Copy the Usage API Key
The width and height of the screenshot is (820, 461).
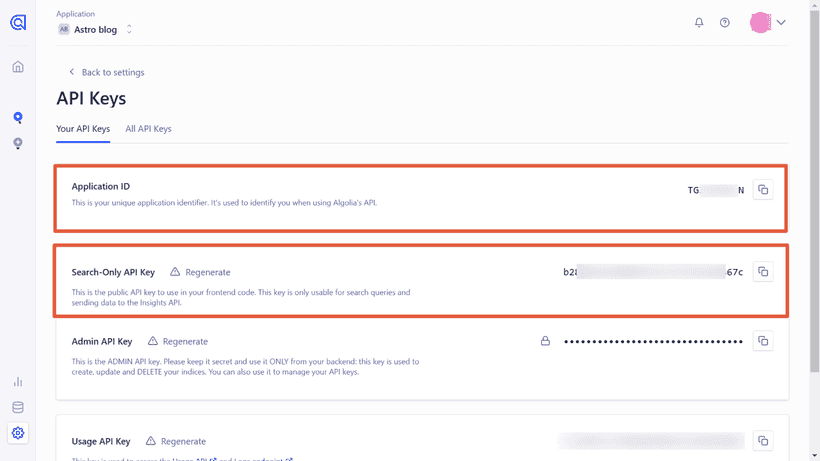point(763,441)
